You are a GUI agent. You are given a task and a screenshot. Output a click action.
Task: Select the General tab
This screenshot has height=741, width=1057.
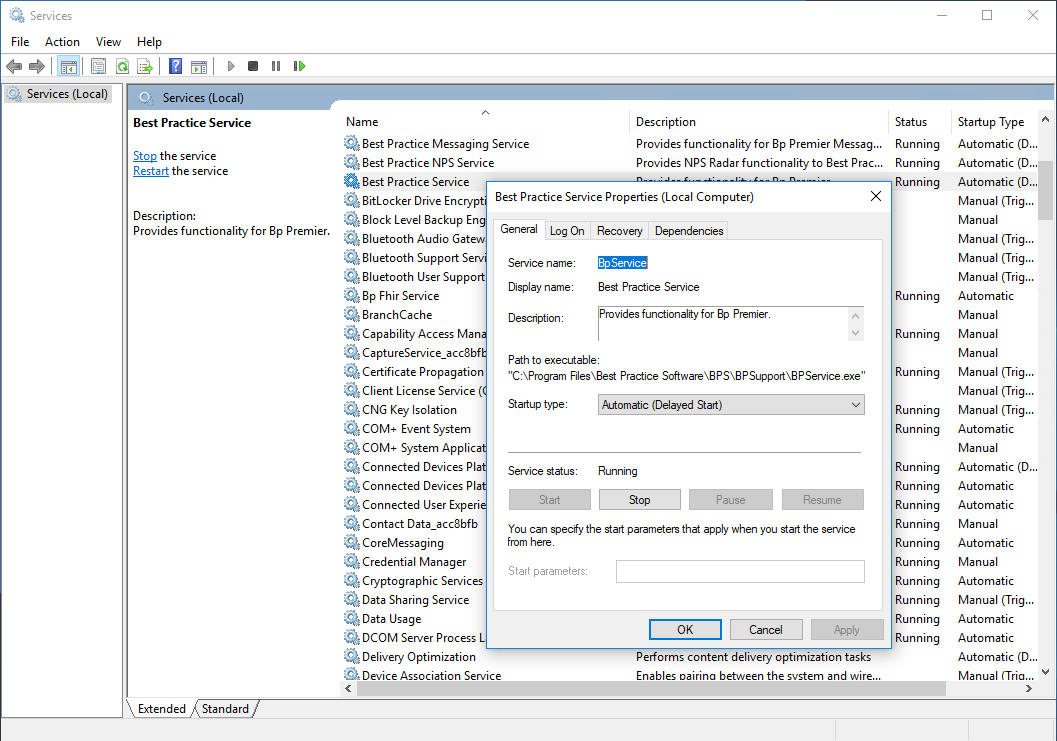click(x=518, y=229)
